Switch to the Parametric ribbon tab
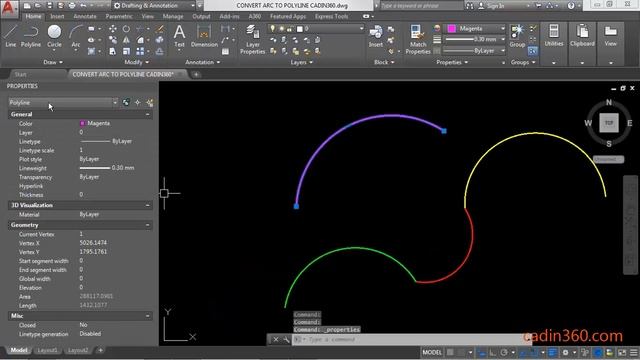This screenshot has height=360, width=640. point(119,17)
